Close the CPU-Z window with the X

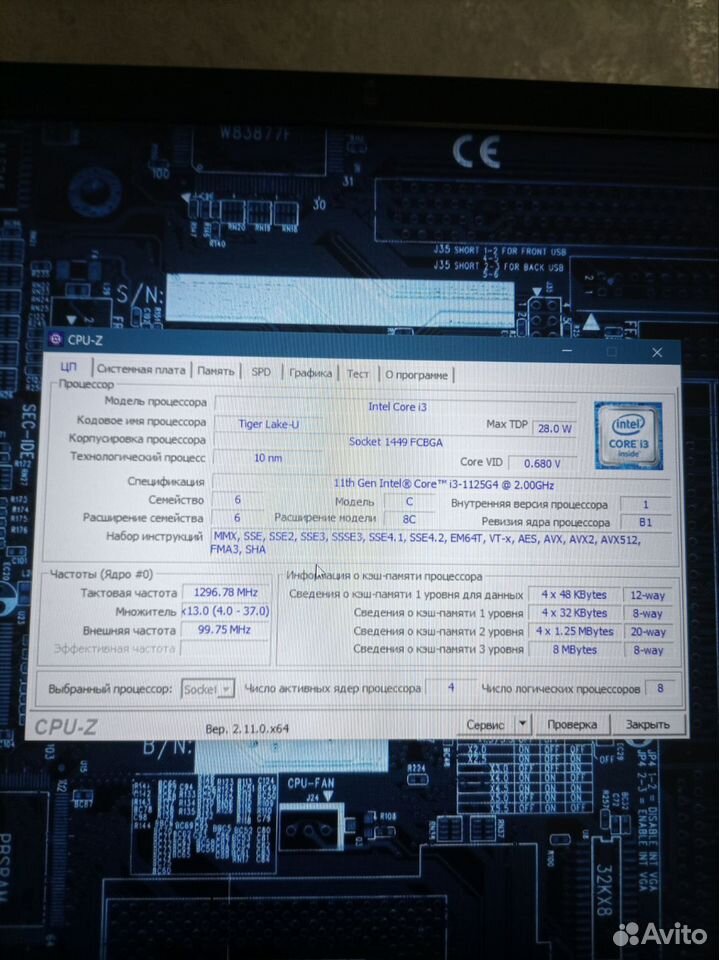pyautogui.click(x=656, y=353)
